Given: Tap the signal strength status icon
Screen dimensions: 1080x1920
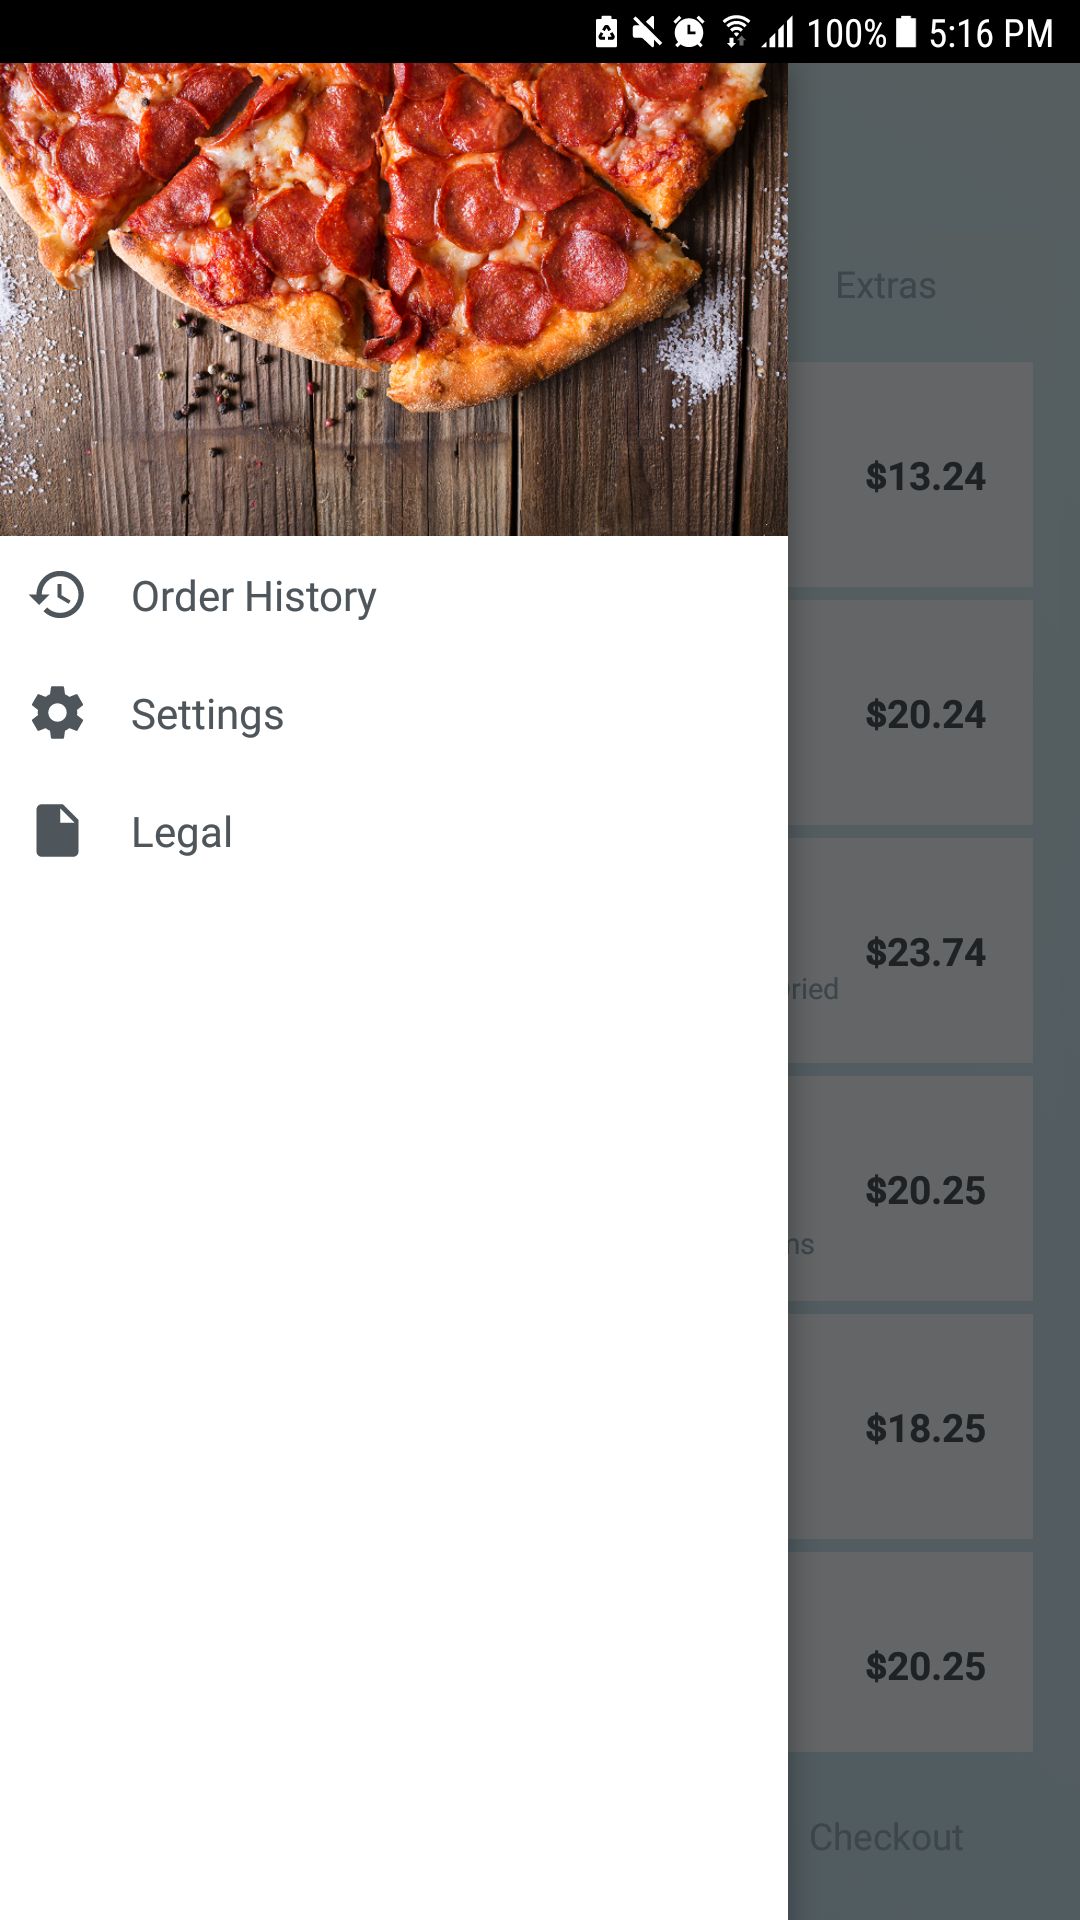Looking at the screenshot, I should [x=778, y=32].
